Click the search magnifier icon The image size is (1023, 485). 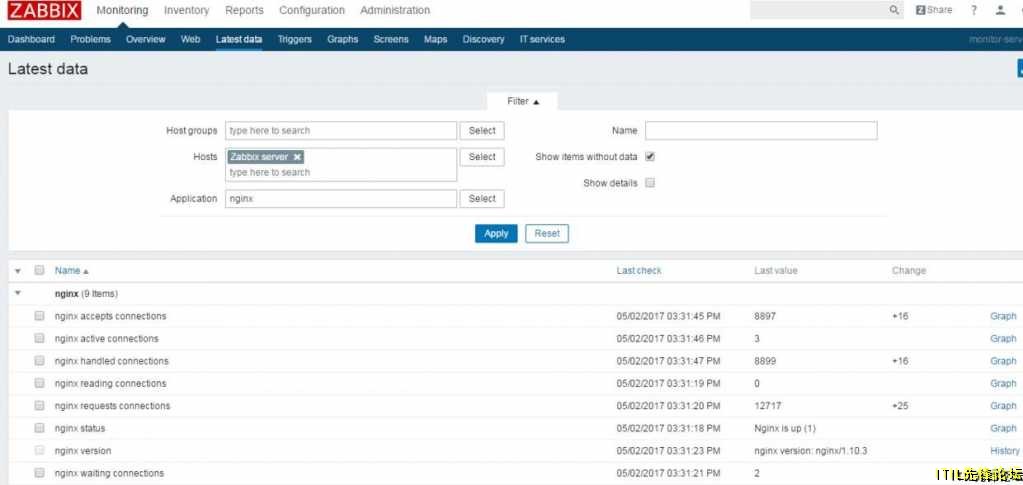pos(894,10)
